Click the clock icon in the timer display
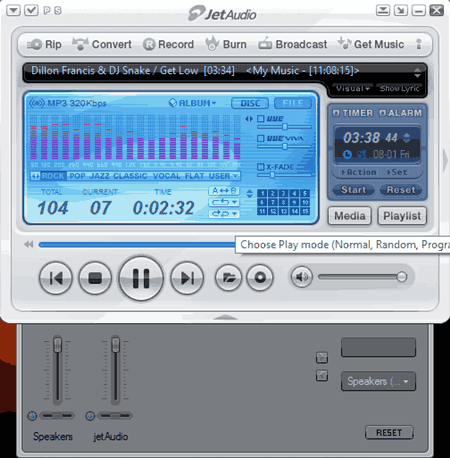The image size is (450, 458). coord(347,154)
